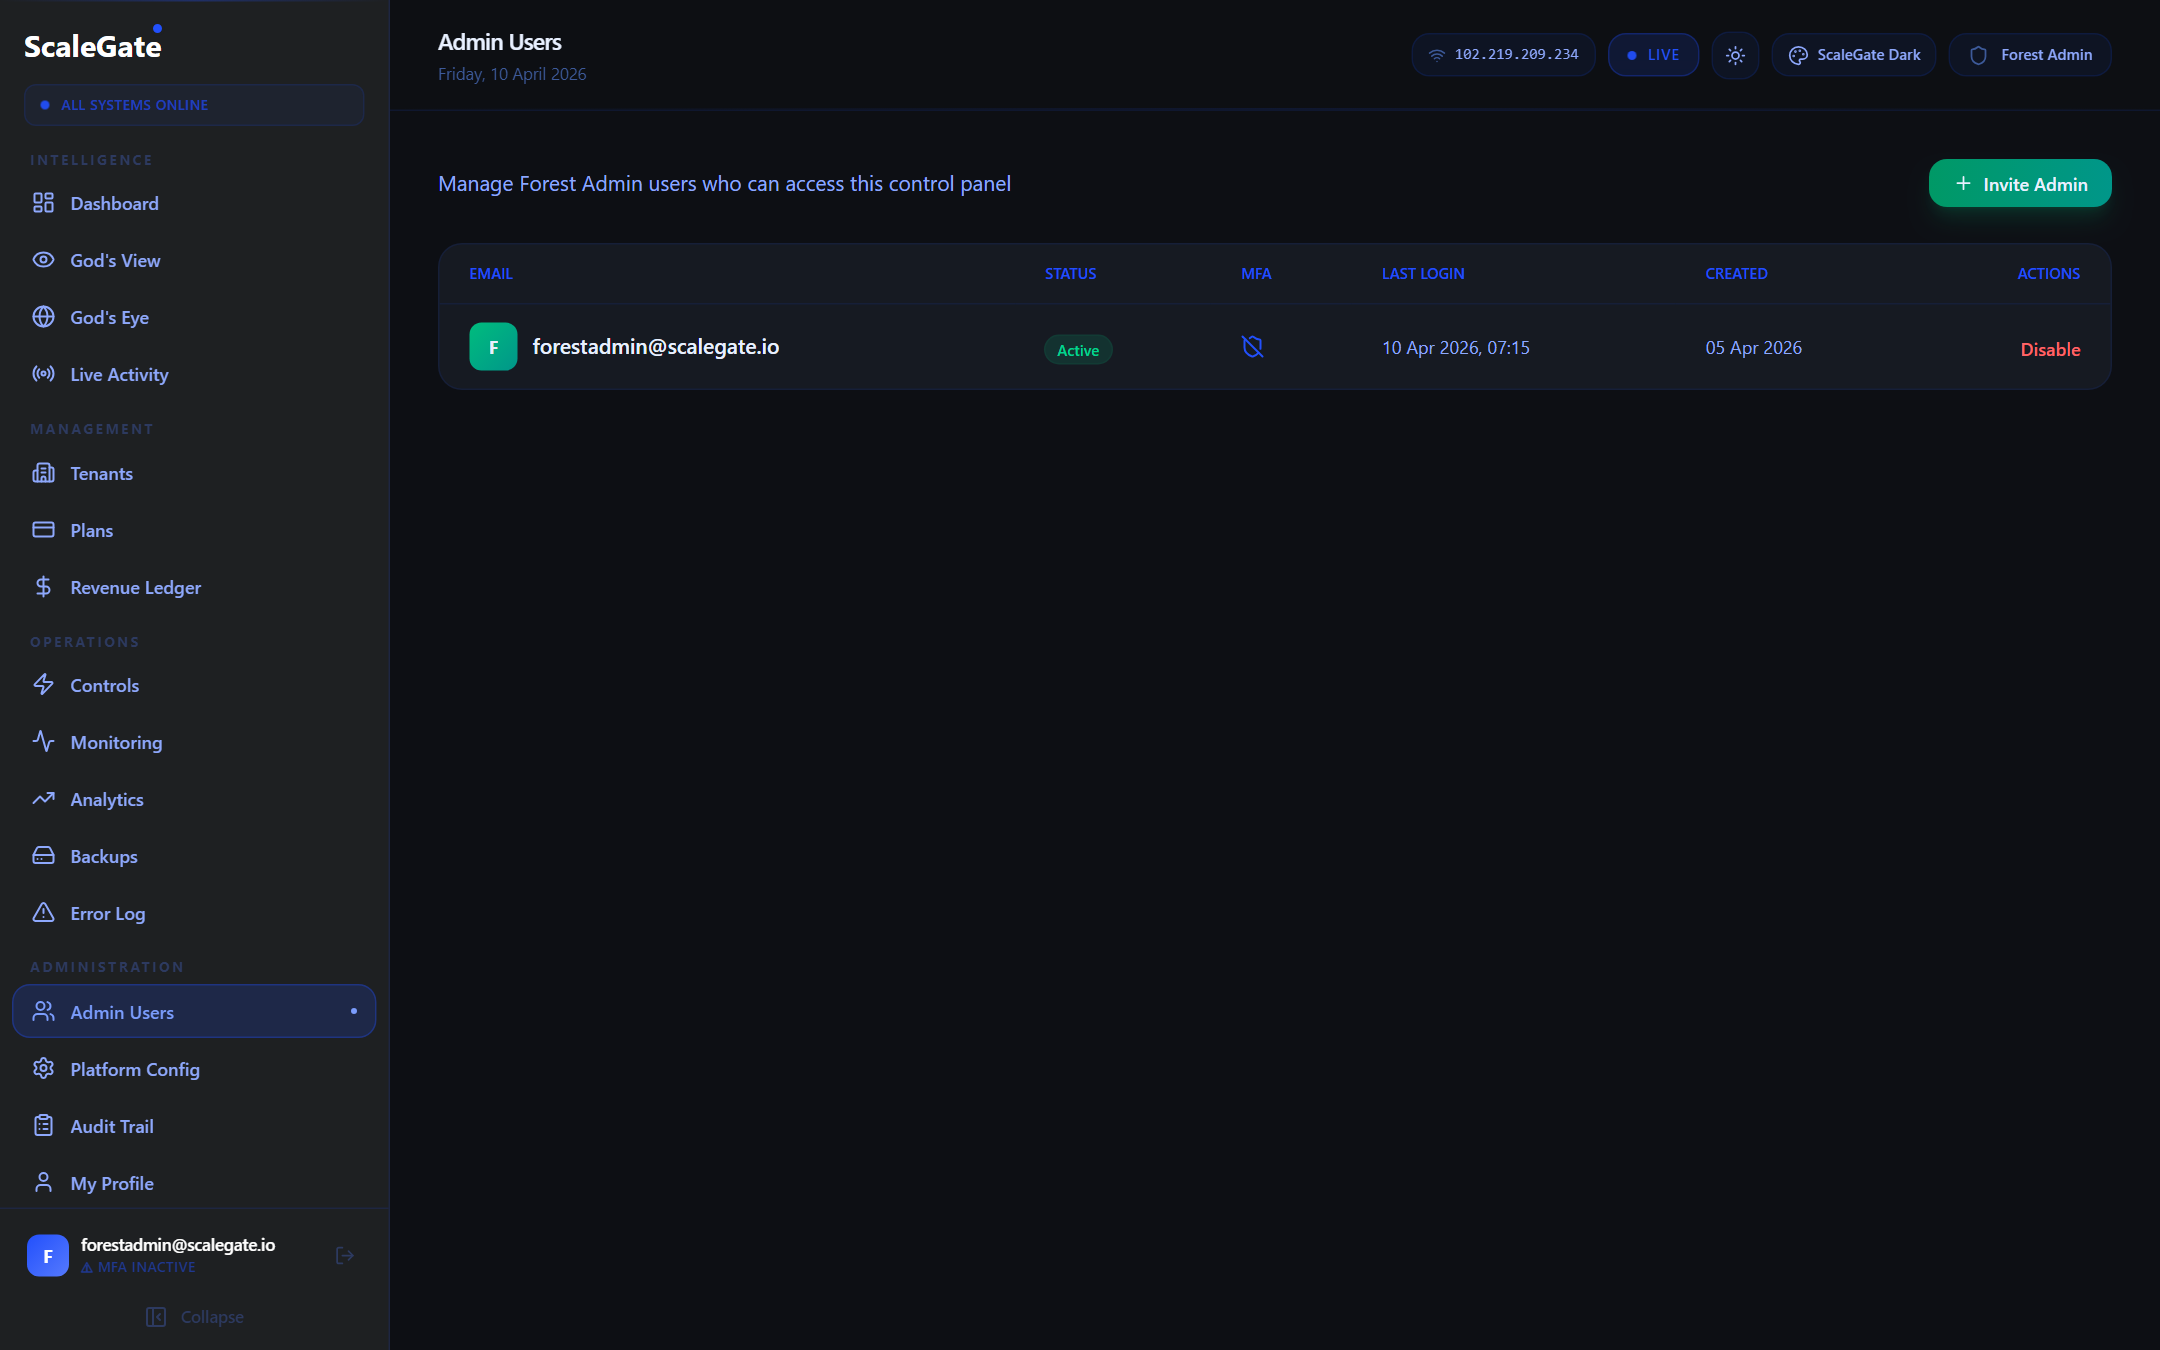The image size is (2160, 1350).
Task: Collapse the sidebar
Action: click(x=195, y=1317)
